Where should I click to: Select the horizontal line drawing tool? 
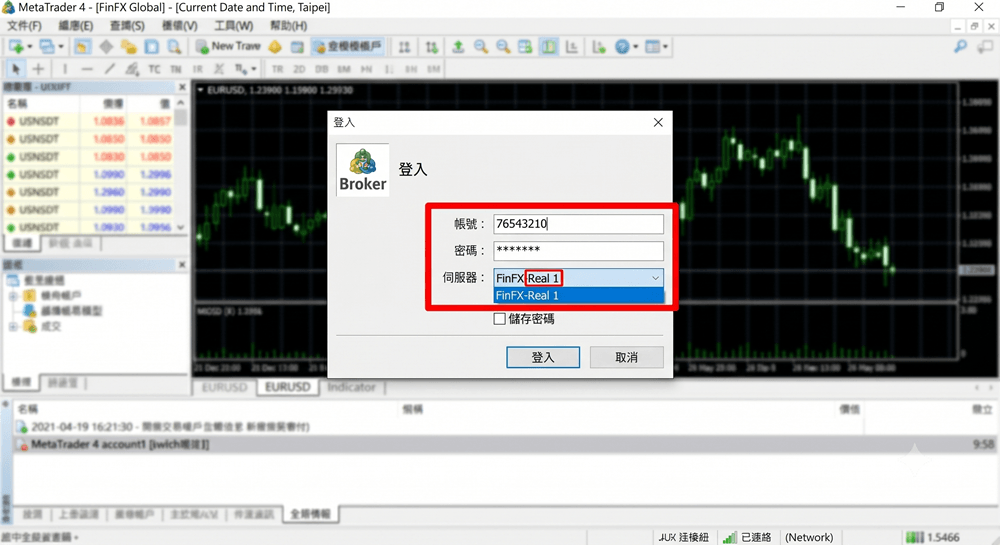click(x=87, y=69)
